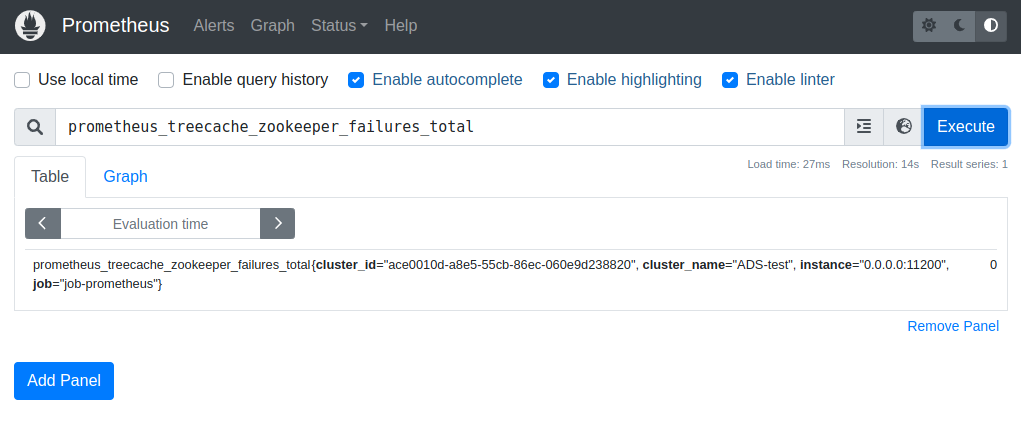The image size is (1021, 434).
Task: Click the Prometheus brand title
Action: (115, 26)
